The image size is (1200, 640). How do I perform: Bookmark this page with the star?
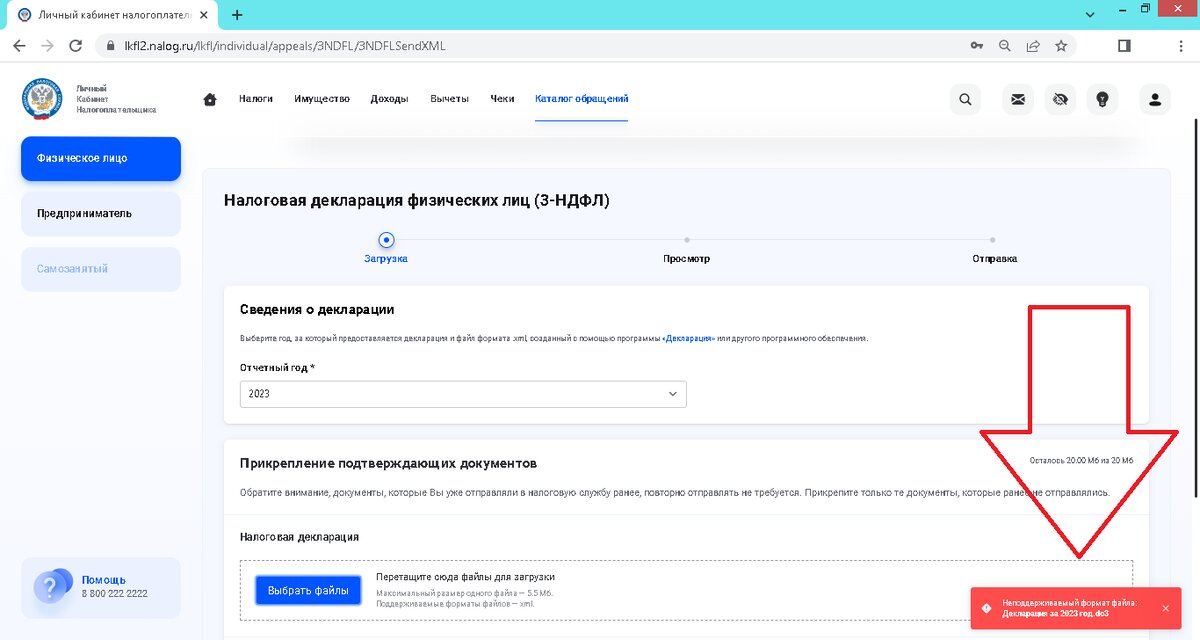tap(1061, 46)
